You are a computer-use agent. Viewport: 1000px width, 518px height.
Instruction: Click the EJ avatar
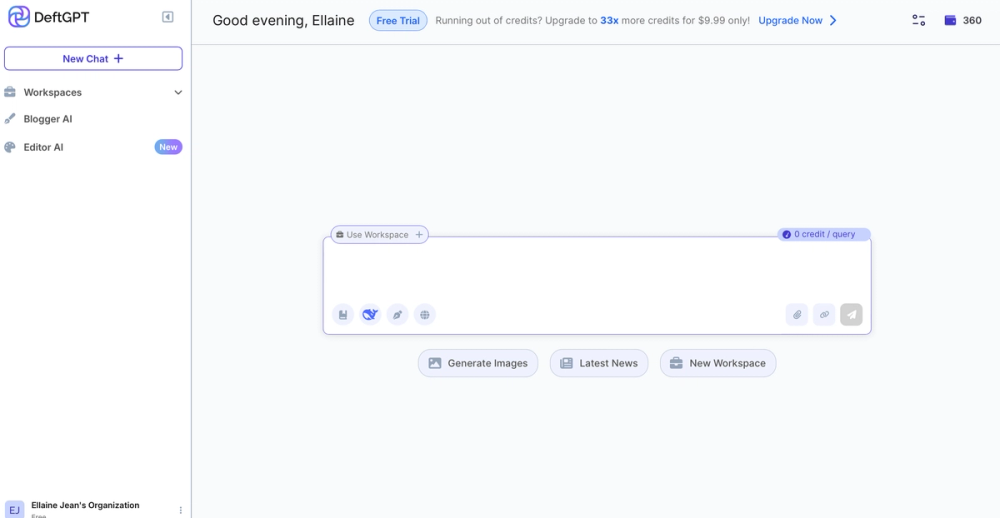point(15,510)
